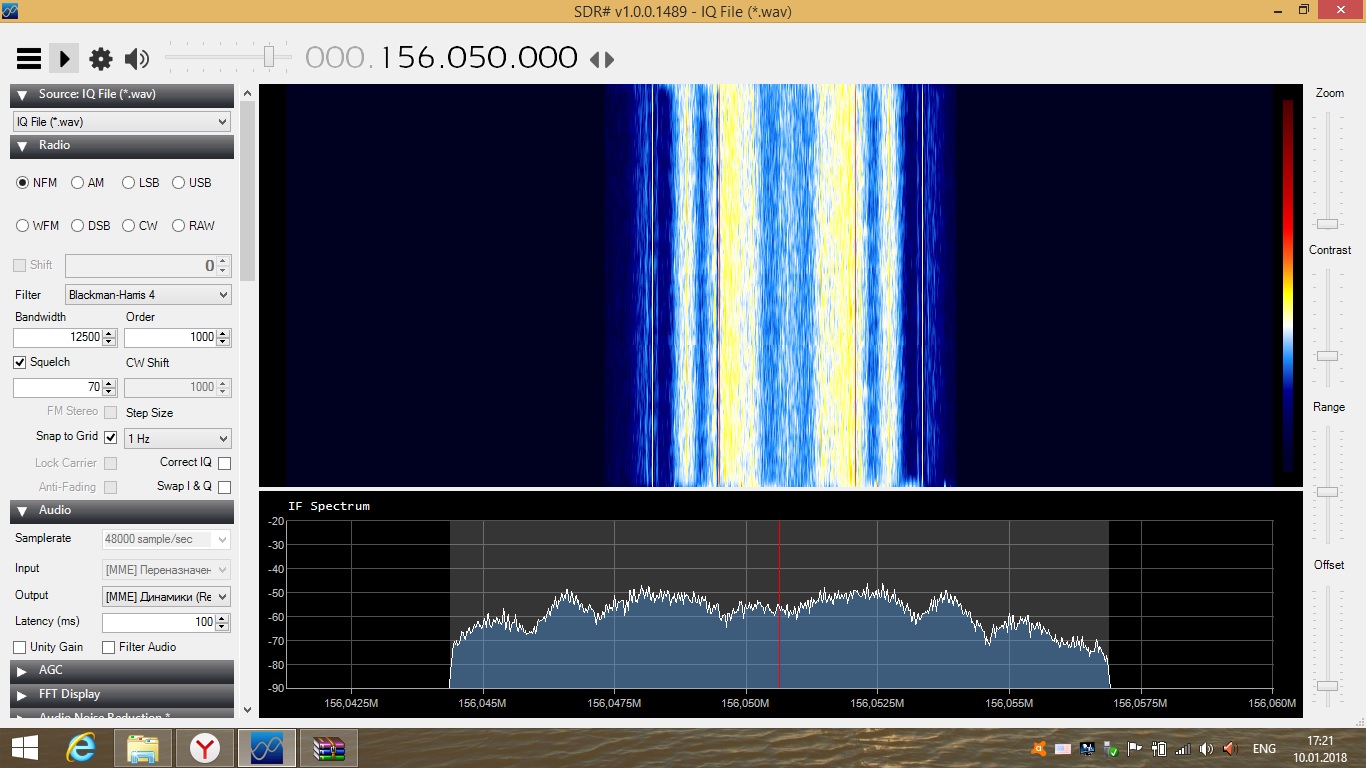The width and height of the screenshot is (1366, 768).
Task: Click the Contrast slider handle
Action: point(1326,356)
